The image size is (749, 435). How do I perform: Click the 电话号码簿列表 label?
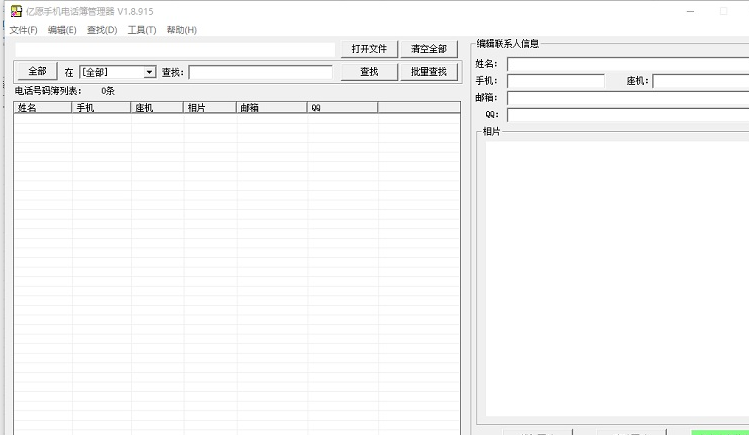[48, 91]
